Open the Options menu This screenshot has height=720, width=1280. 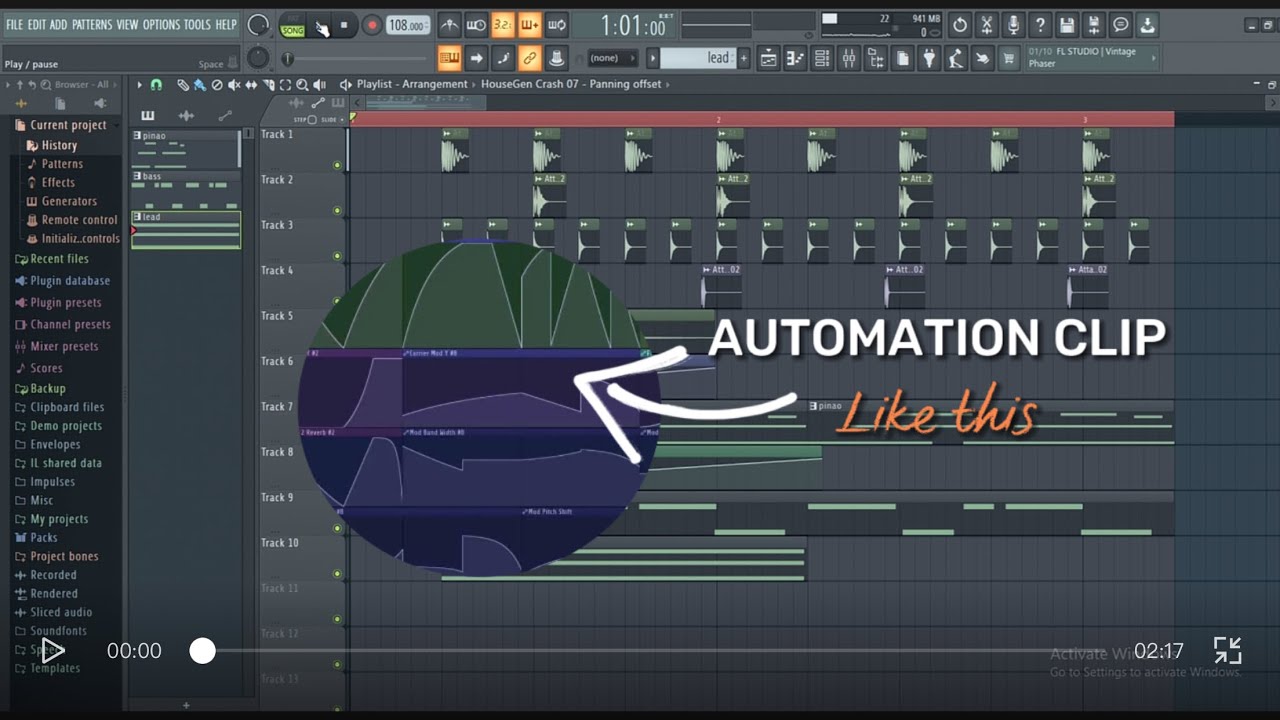coord(161,24)
